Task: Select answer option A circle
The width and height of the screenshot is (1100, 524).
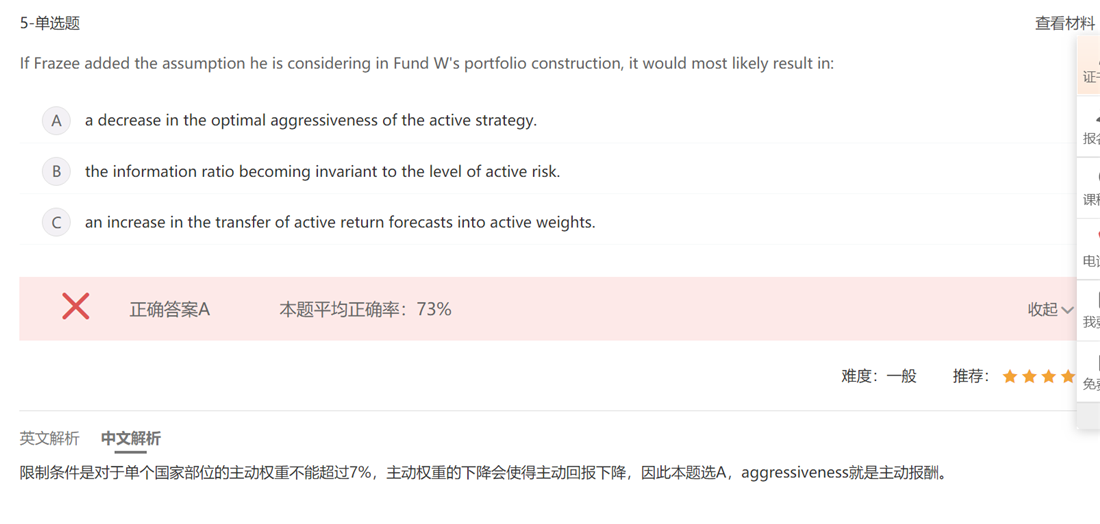Action: [x=56, y=121]
